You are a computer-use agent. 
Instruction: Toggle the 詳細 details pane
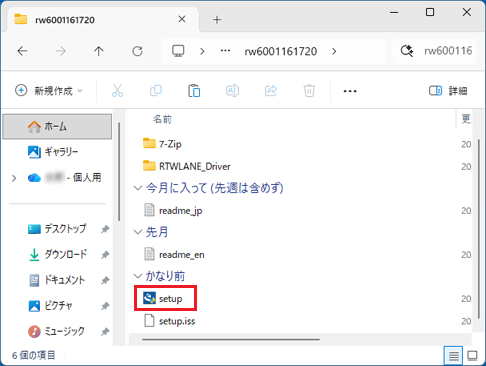click(x=448, y=91)
